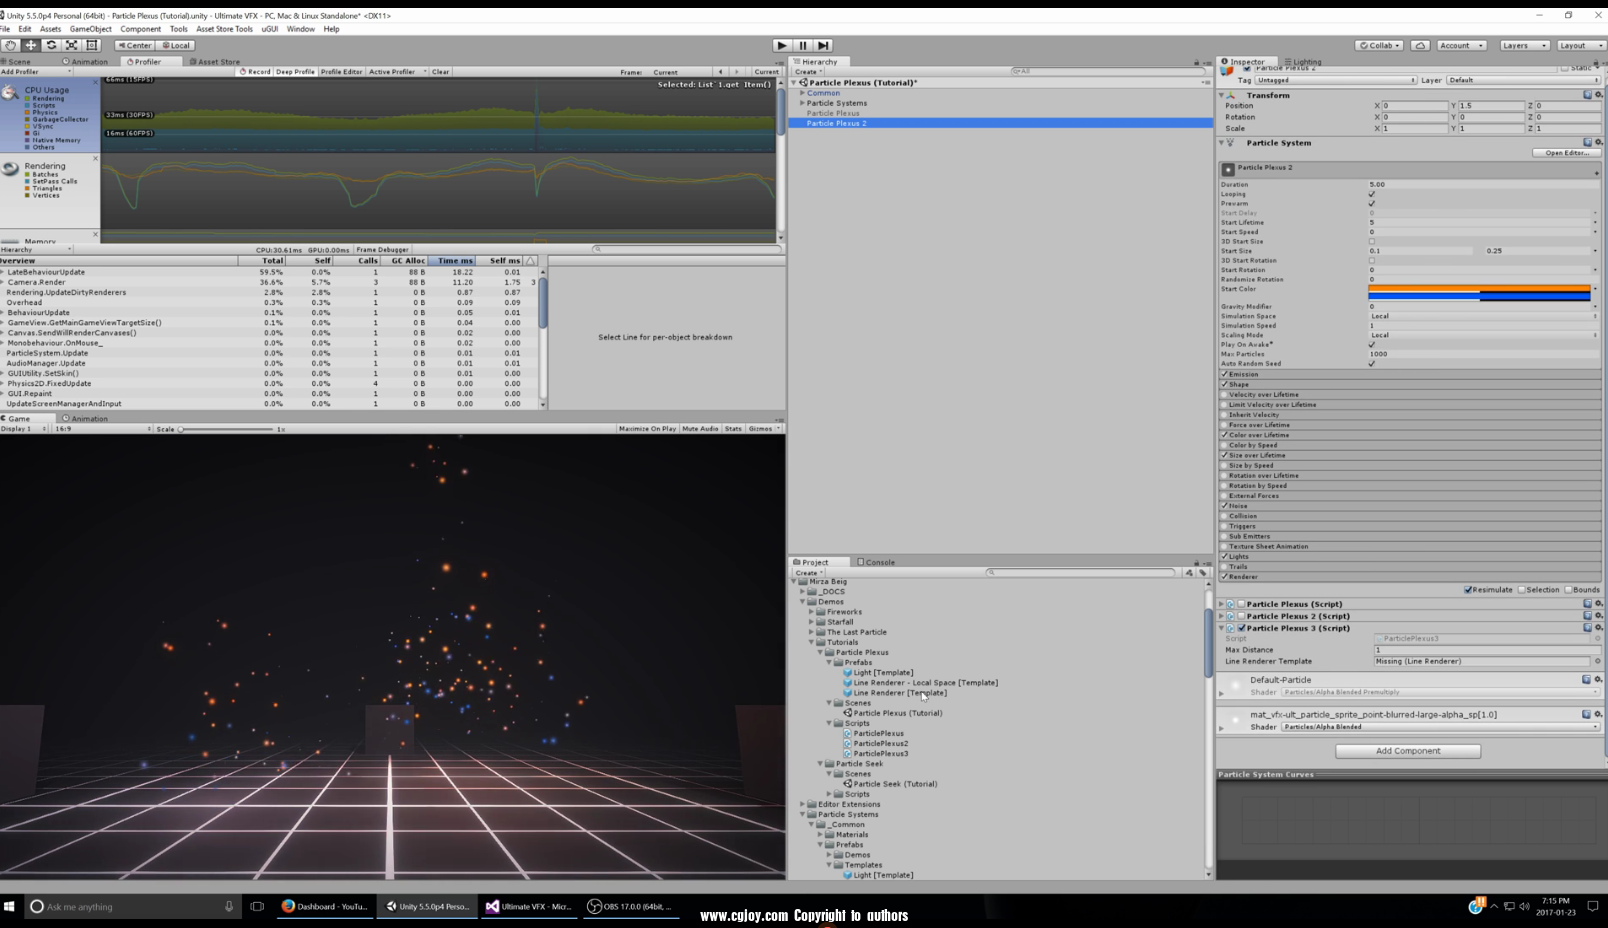Toggle Play On Awake checkbox
This screenshot has width=1608, height=928.
coord(1372,344)
